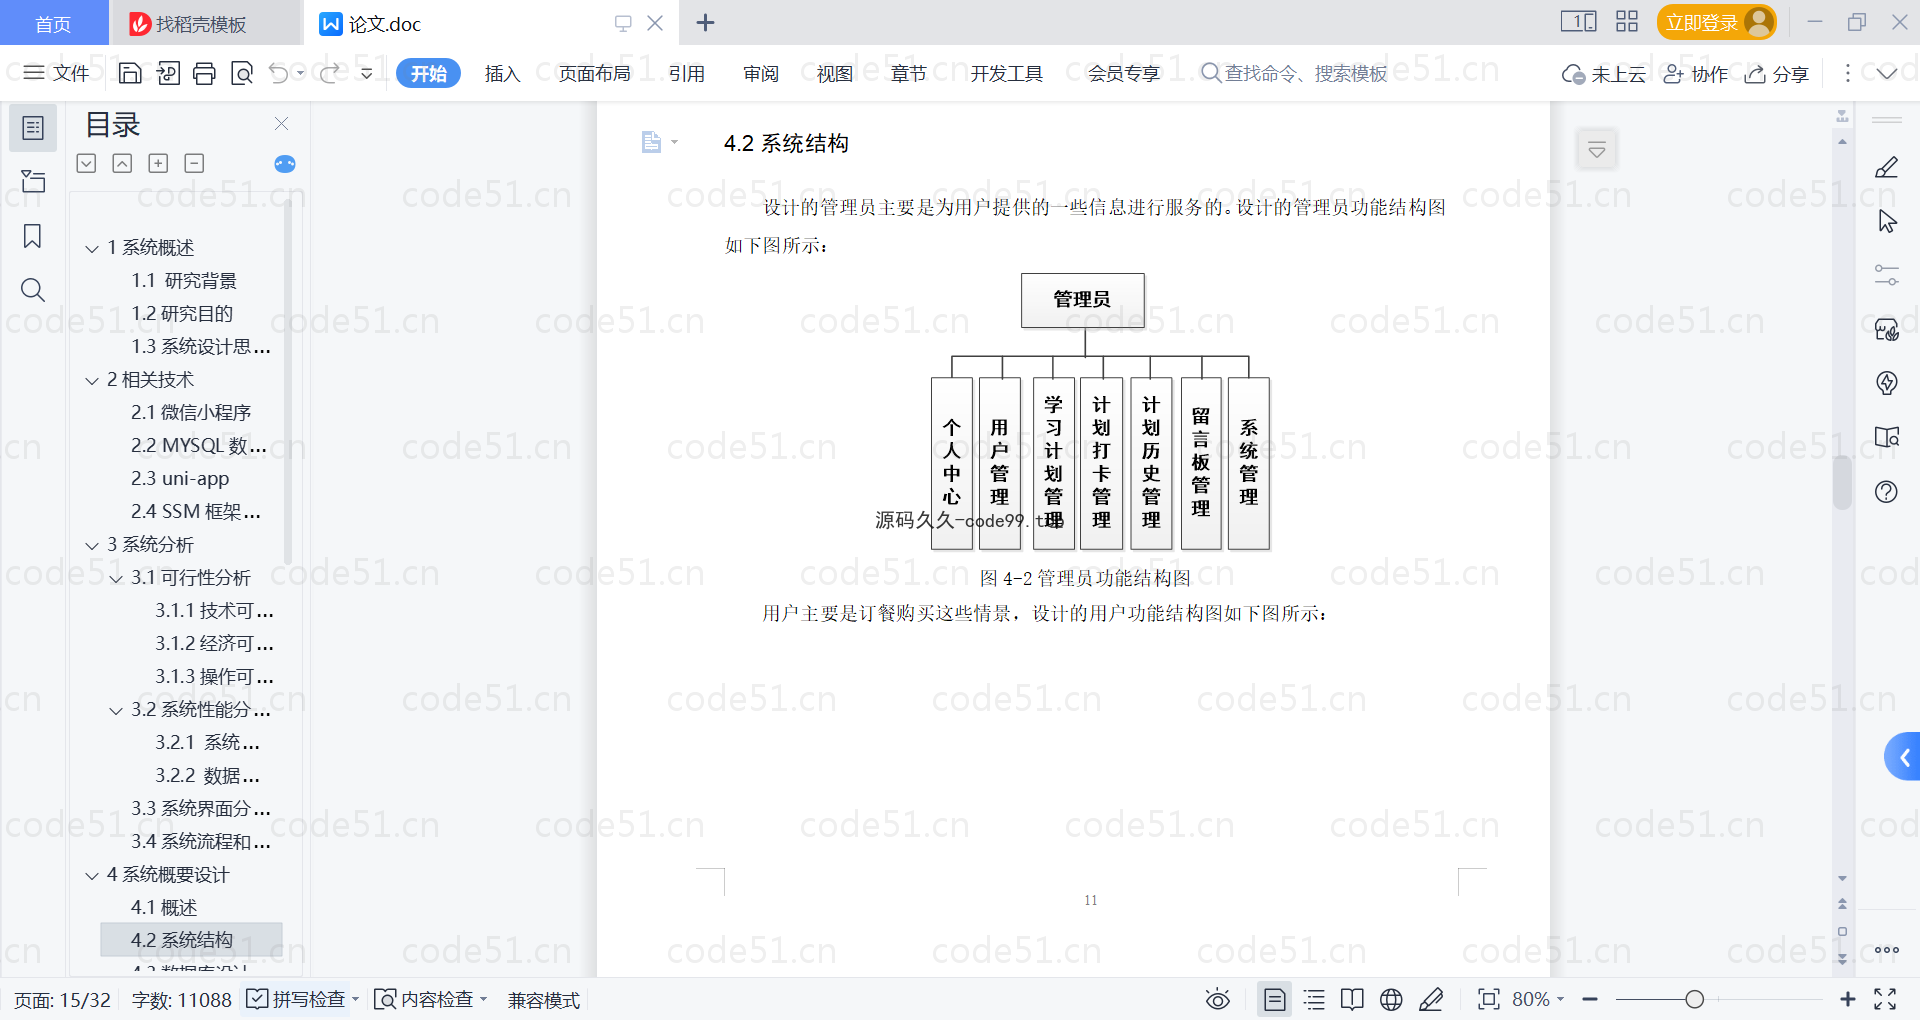Click the blue AI assistant icon in outline panel
The width and height of the screenshot is (1920, 1020).
[285, 164]
